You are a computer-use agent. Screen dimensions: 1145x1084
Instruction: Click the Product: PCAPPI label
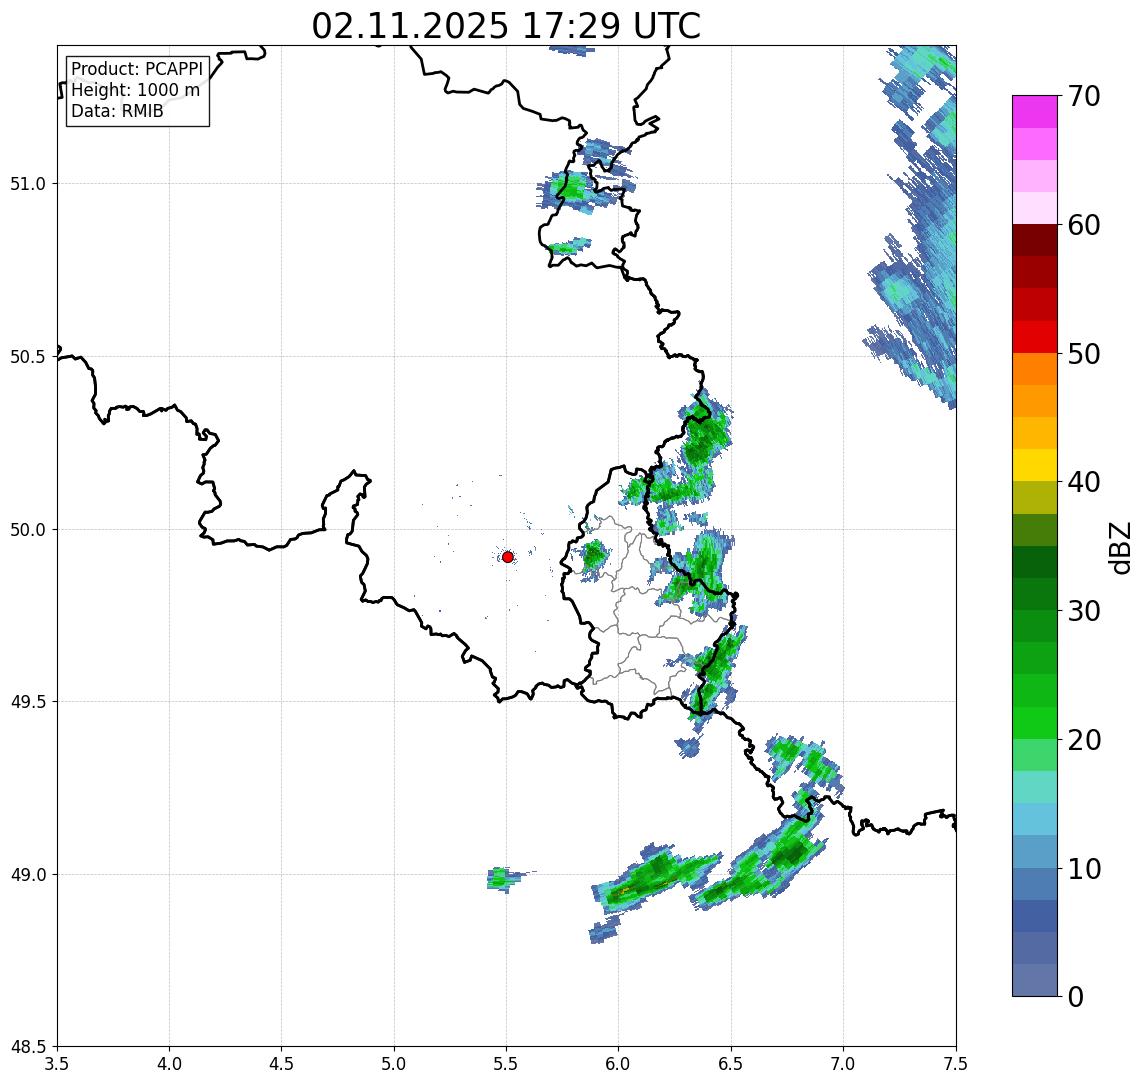pyautogui.click(x=137, y=69)
